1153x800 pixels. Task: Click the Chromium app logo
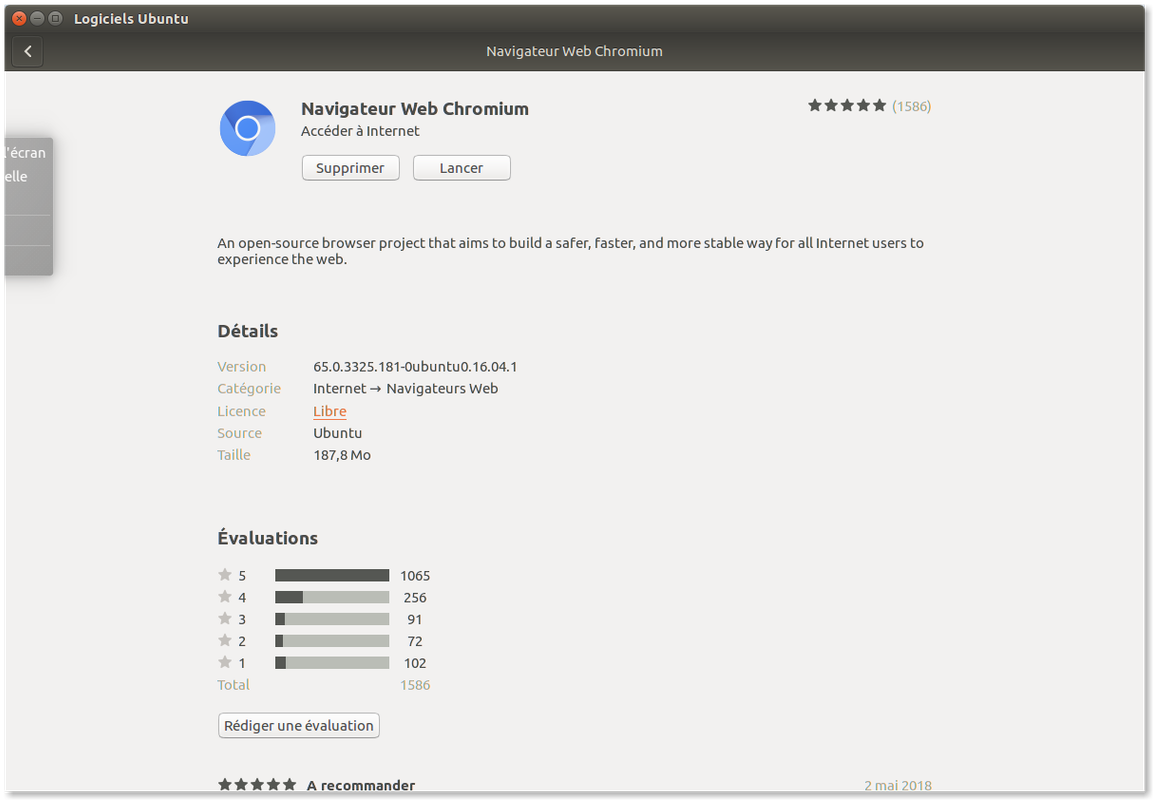[248, 129]
